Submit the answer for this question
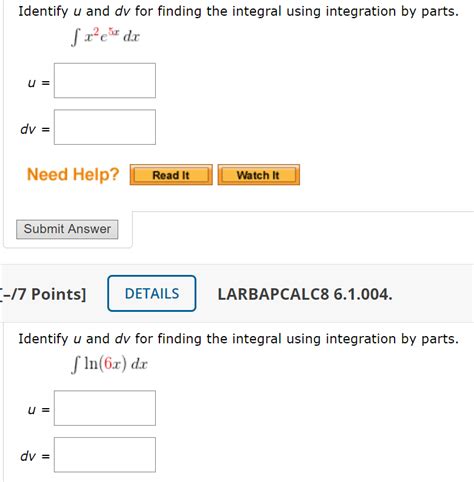474x482 pixels. [x=67, y=229]
